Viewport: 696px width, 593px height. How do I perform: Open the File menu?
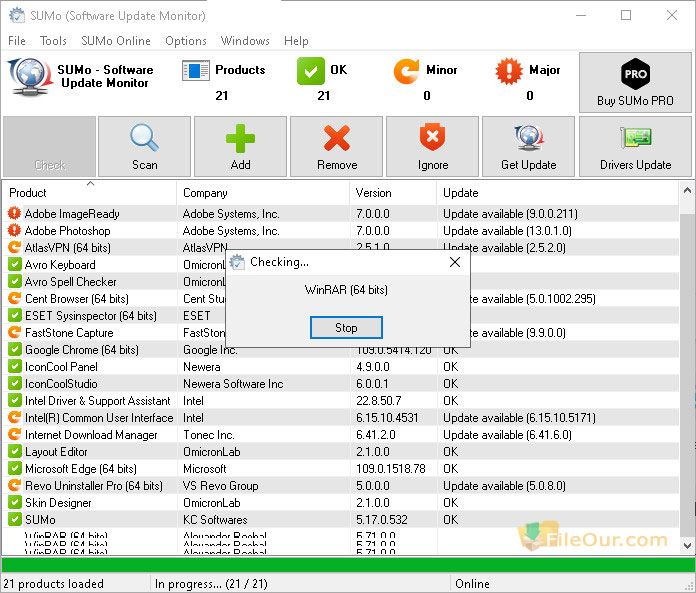(17, 41)
